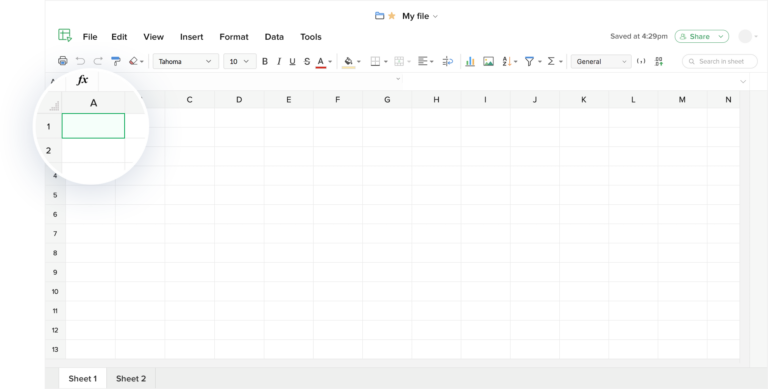Click the Clear formatting eraser icon
This screenshot has height=389, width=768.
pos(133,61)
